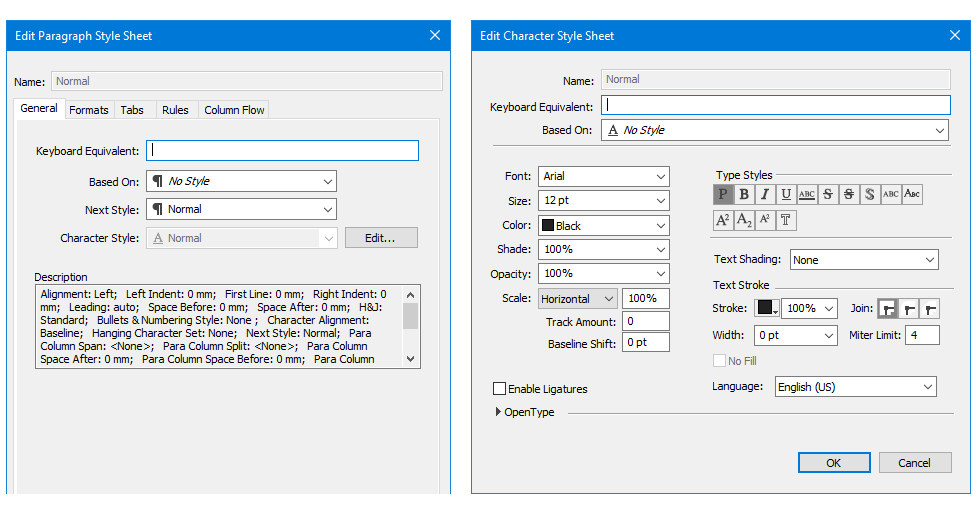Select the Plain (P) type style
This screenshot has height=514, width=976.
(x=723, y=194)
